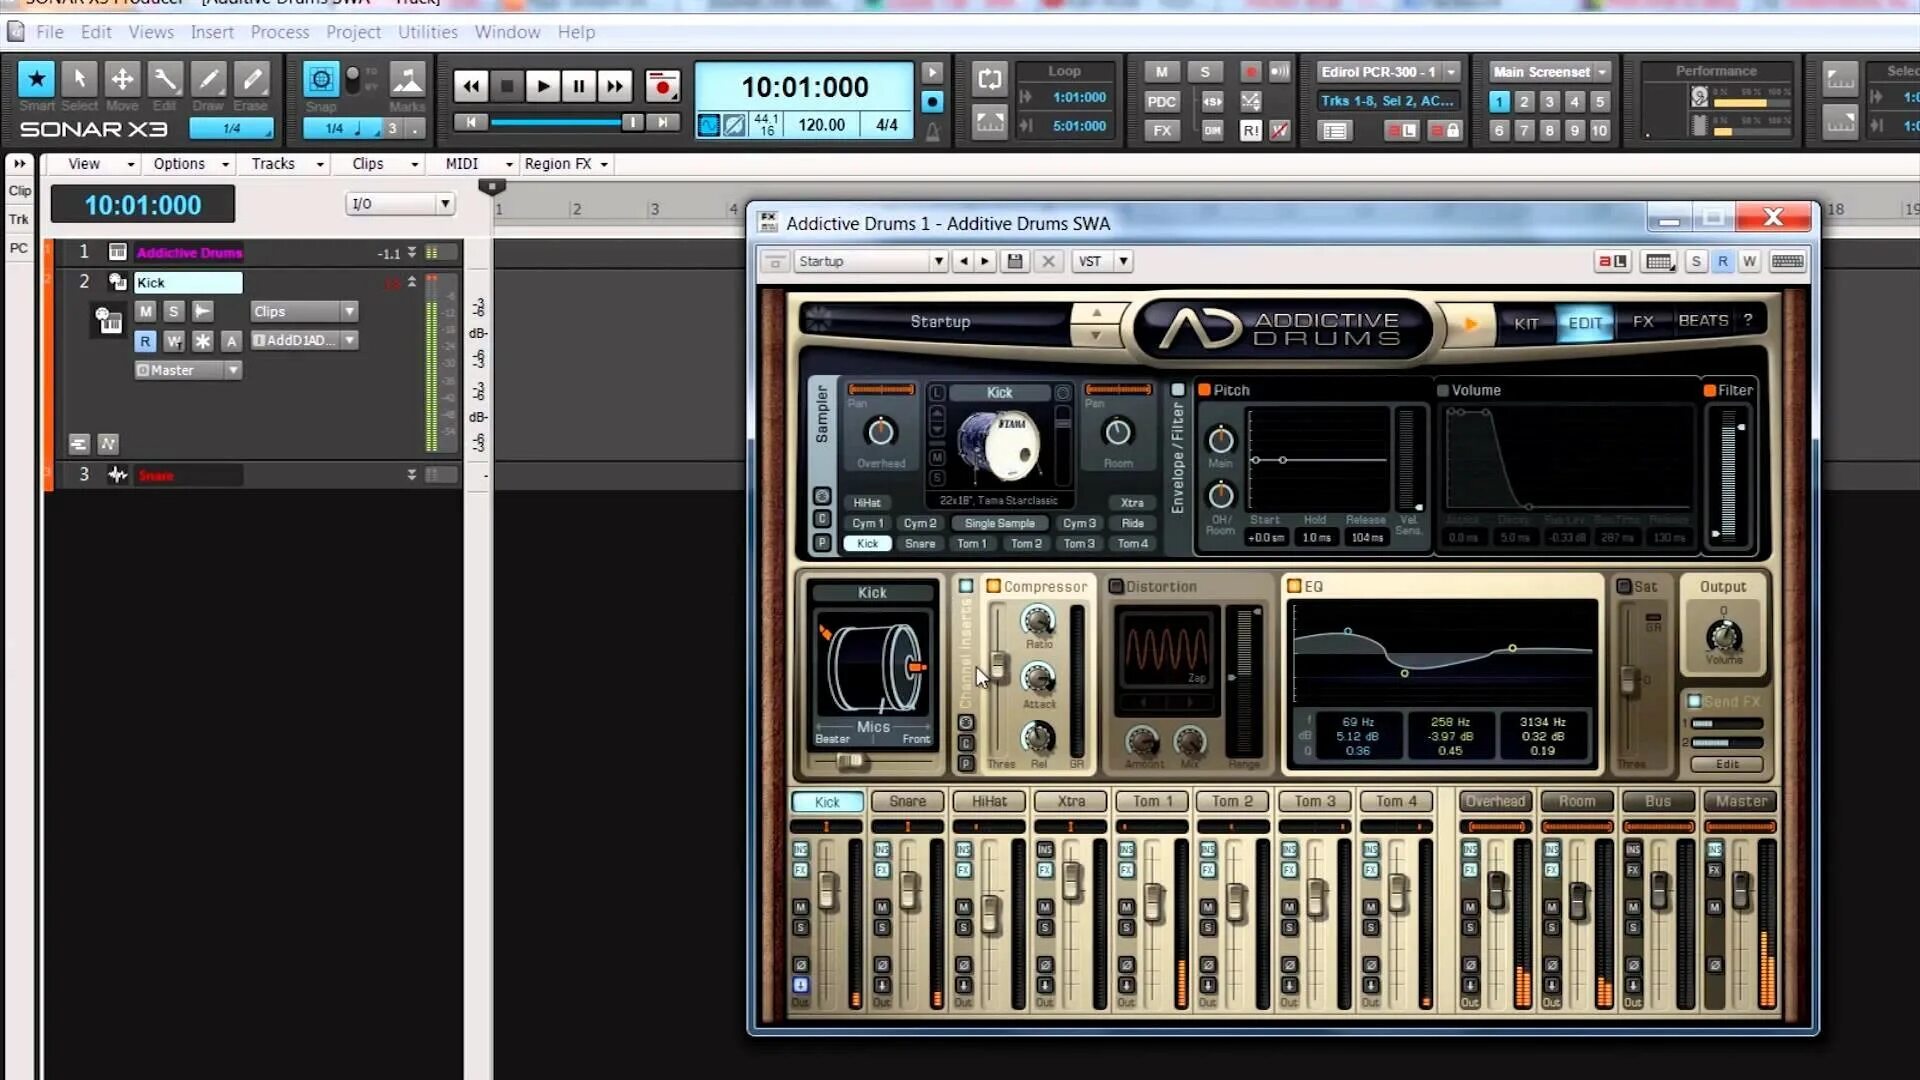Click the Record button in transport
This screenshot has width=1920, height=1080.
point(662,86)
